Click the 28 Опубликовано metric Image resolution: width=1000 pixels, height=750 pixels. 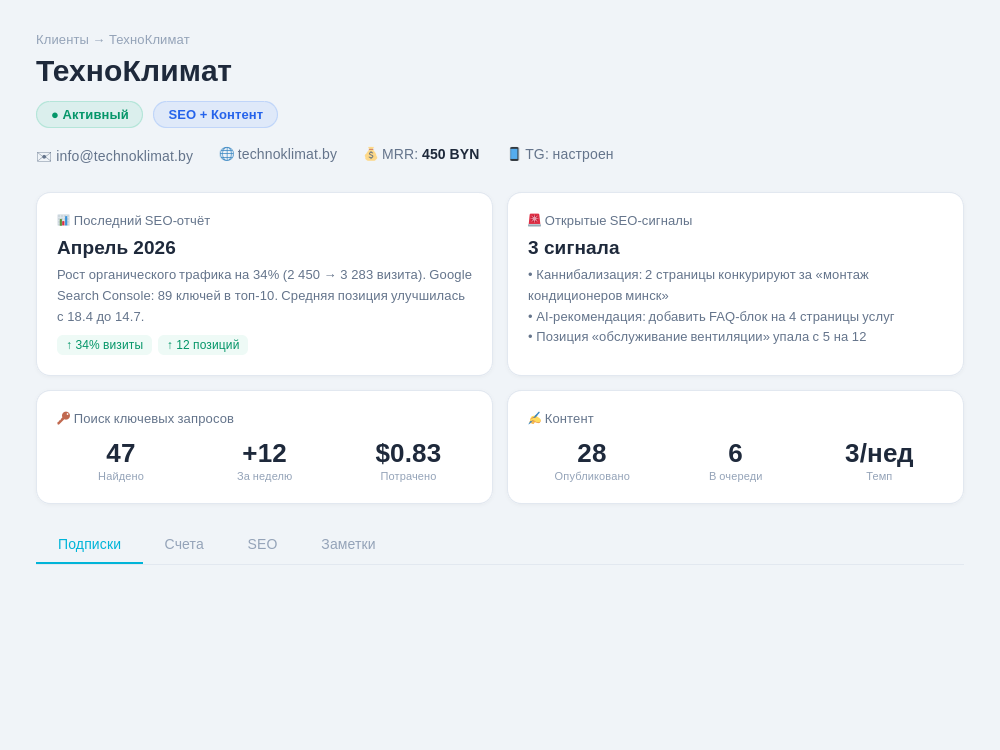(592, 461)
